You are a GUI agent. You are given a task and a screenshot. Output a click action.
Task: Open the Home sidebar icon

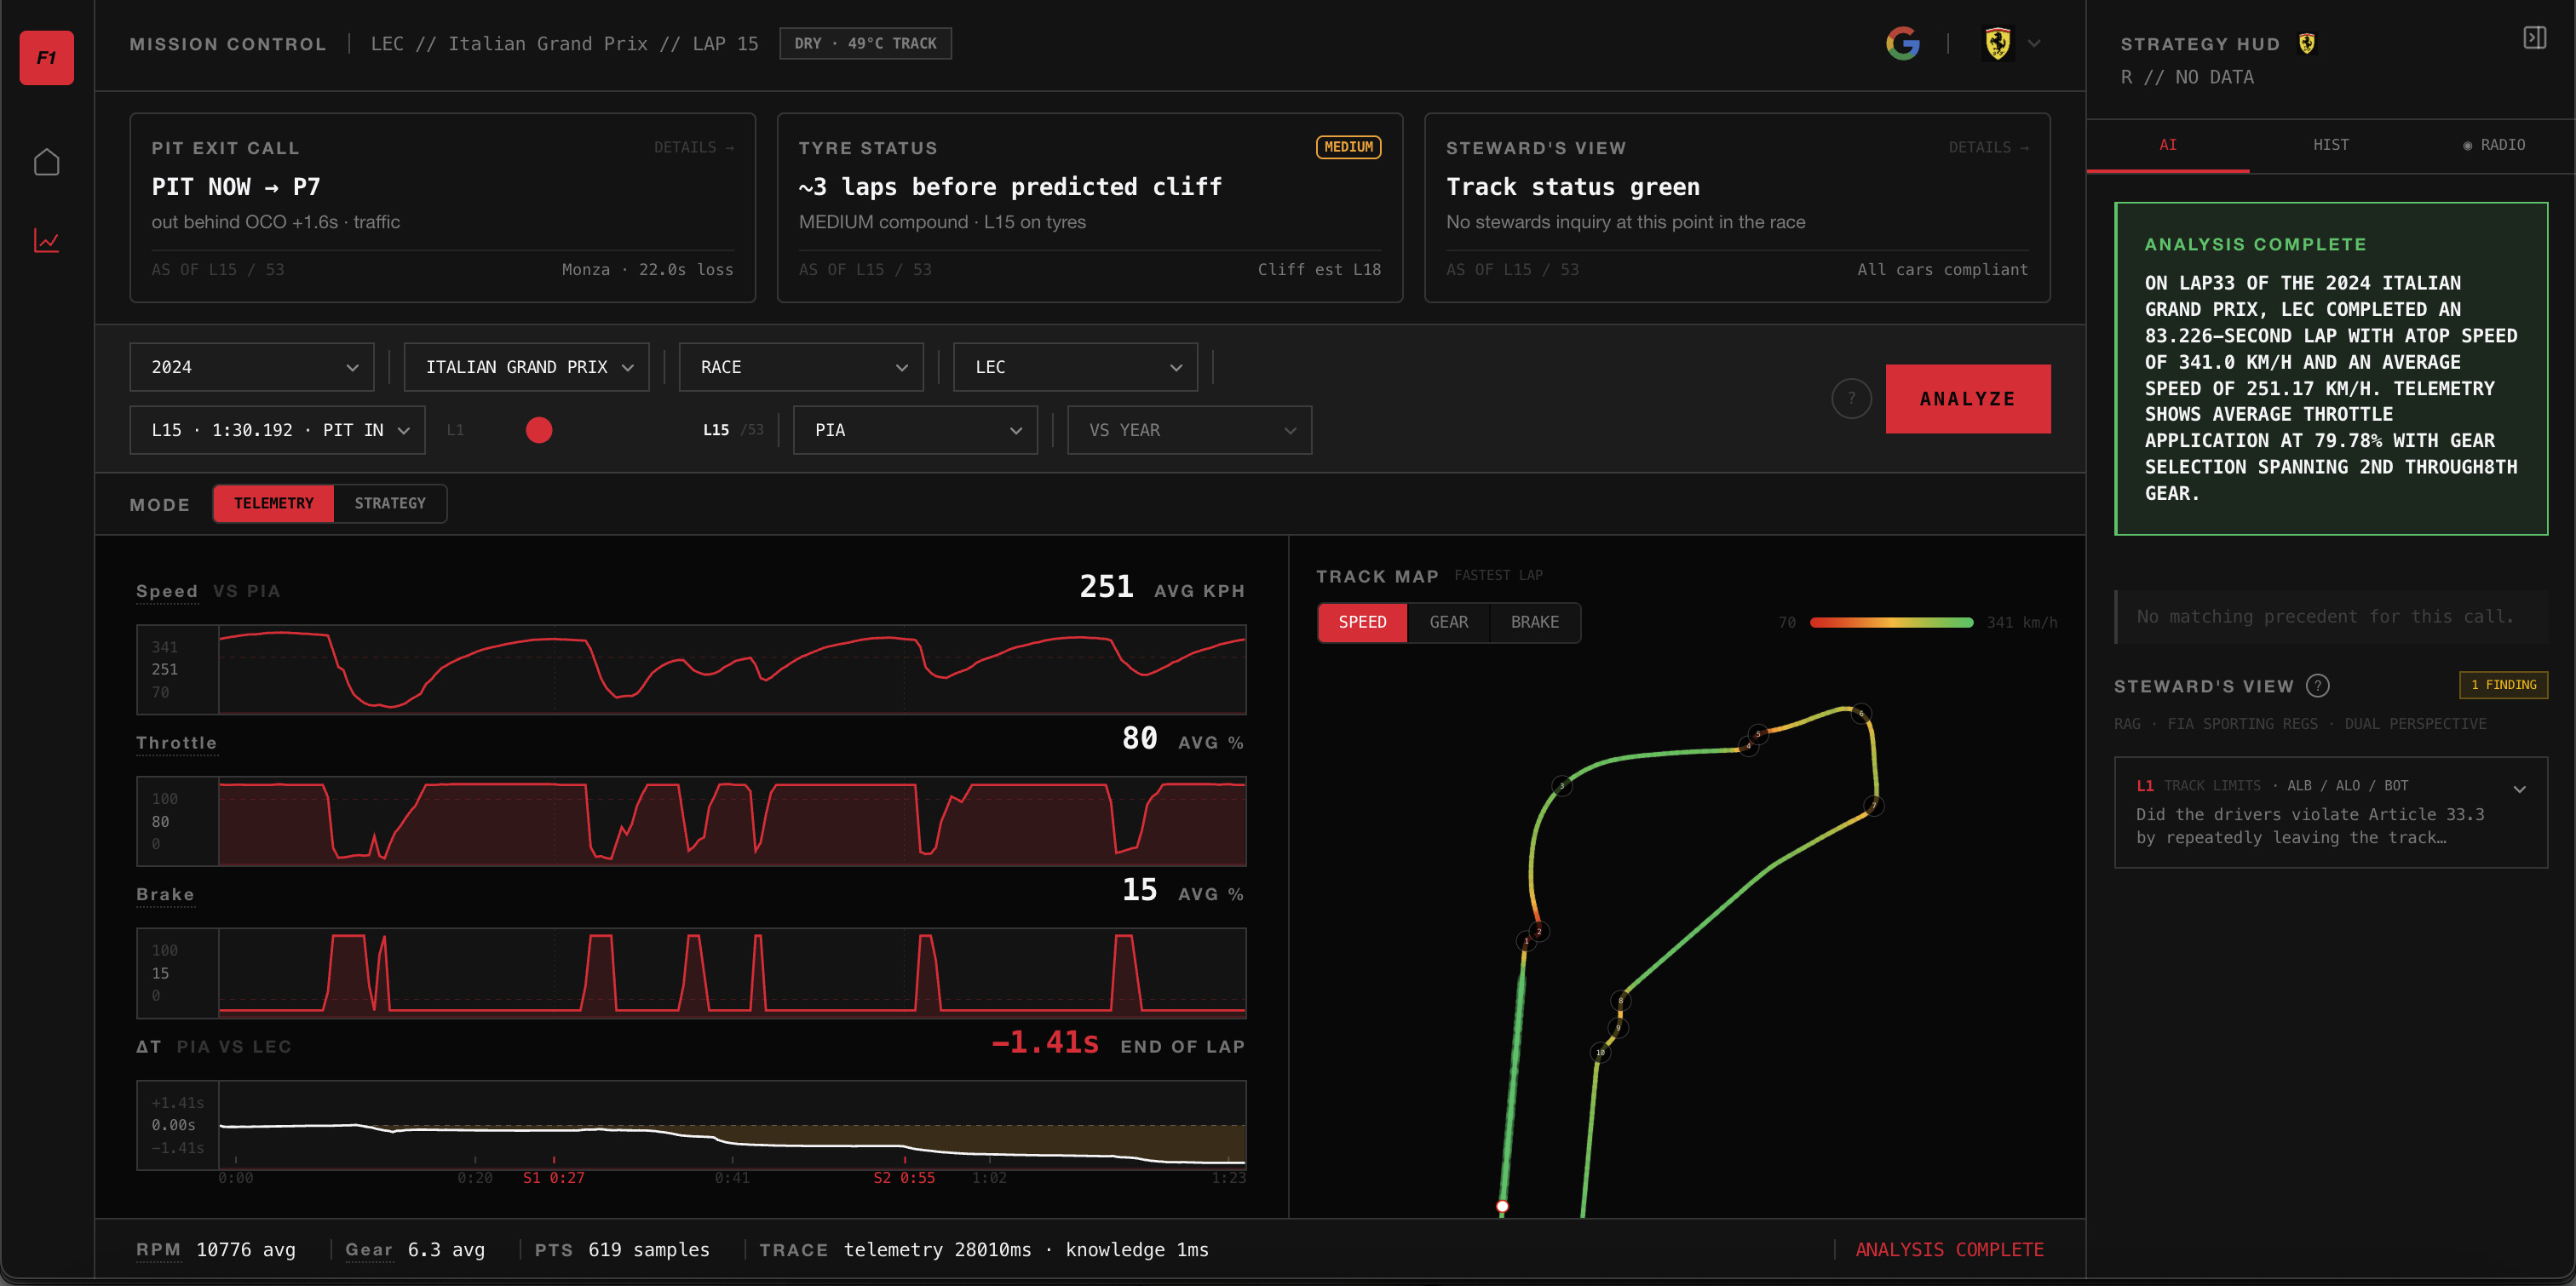[47, 162]
